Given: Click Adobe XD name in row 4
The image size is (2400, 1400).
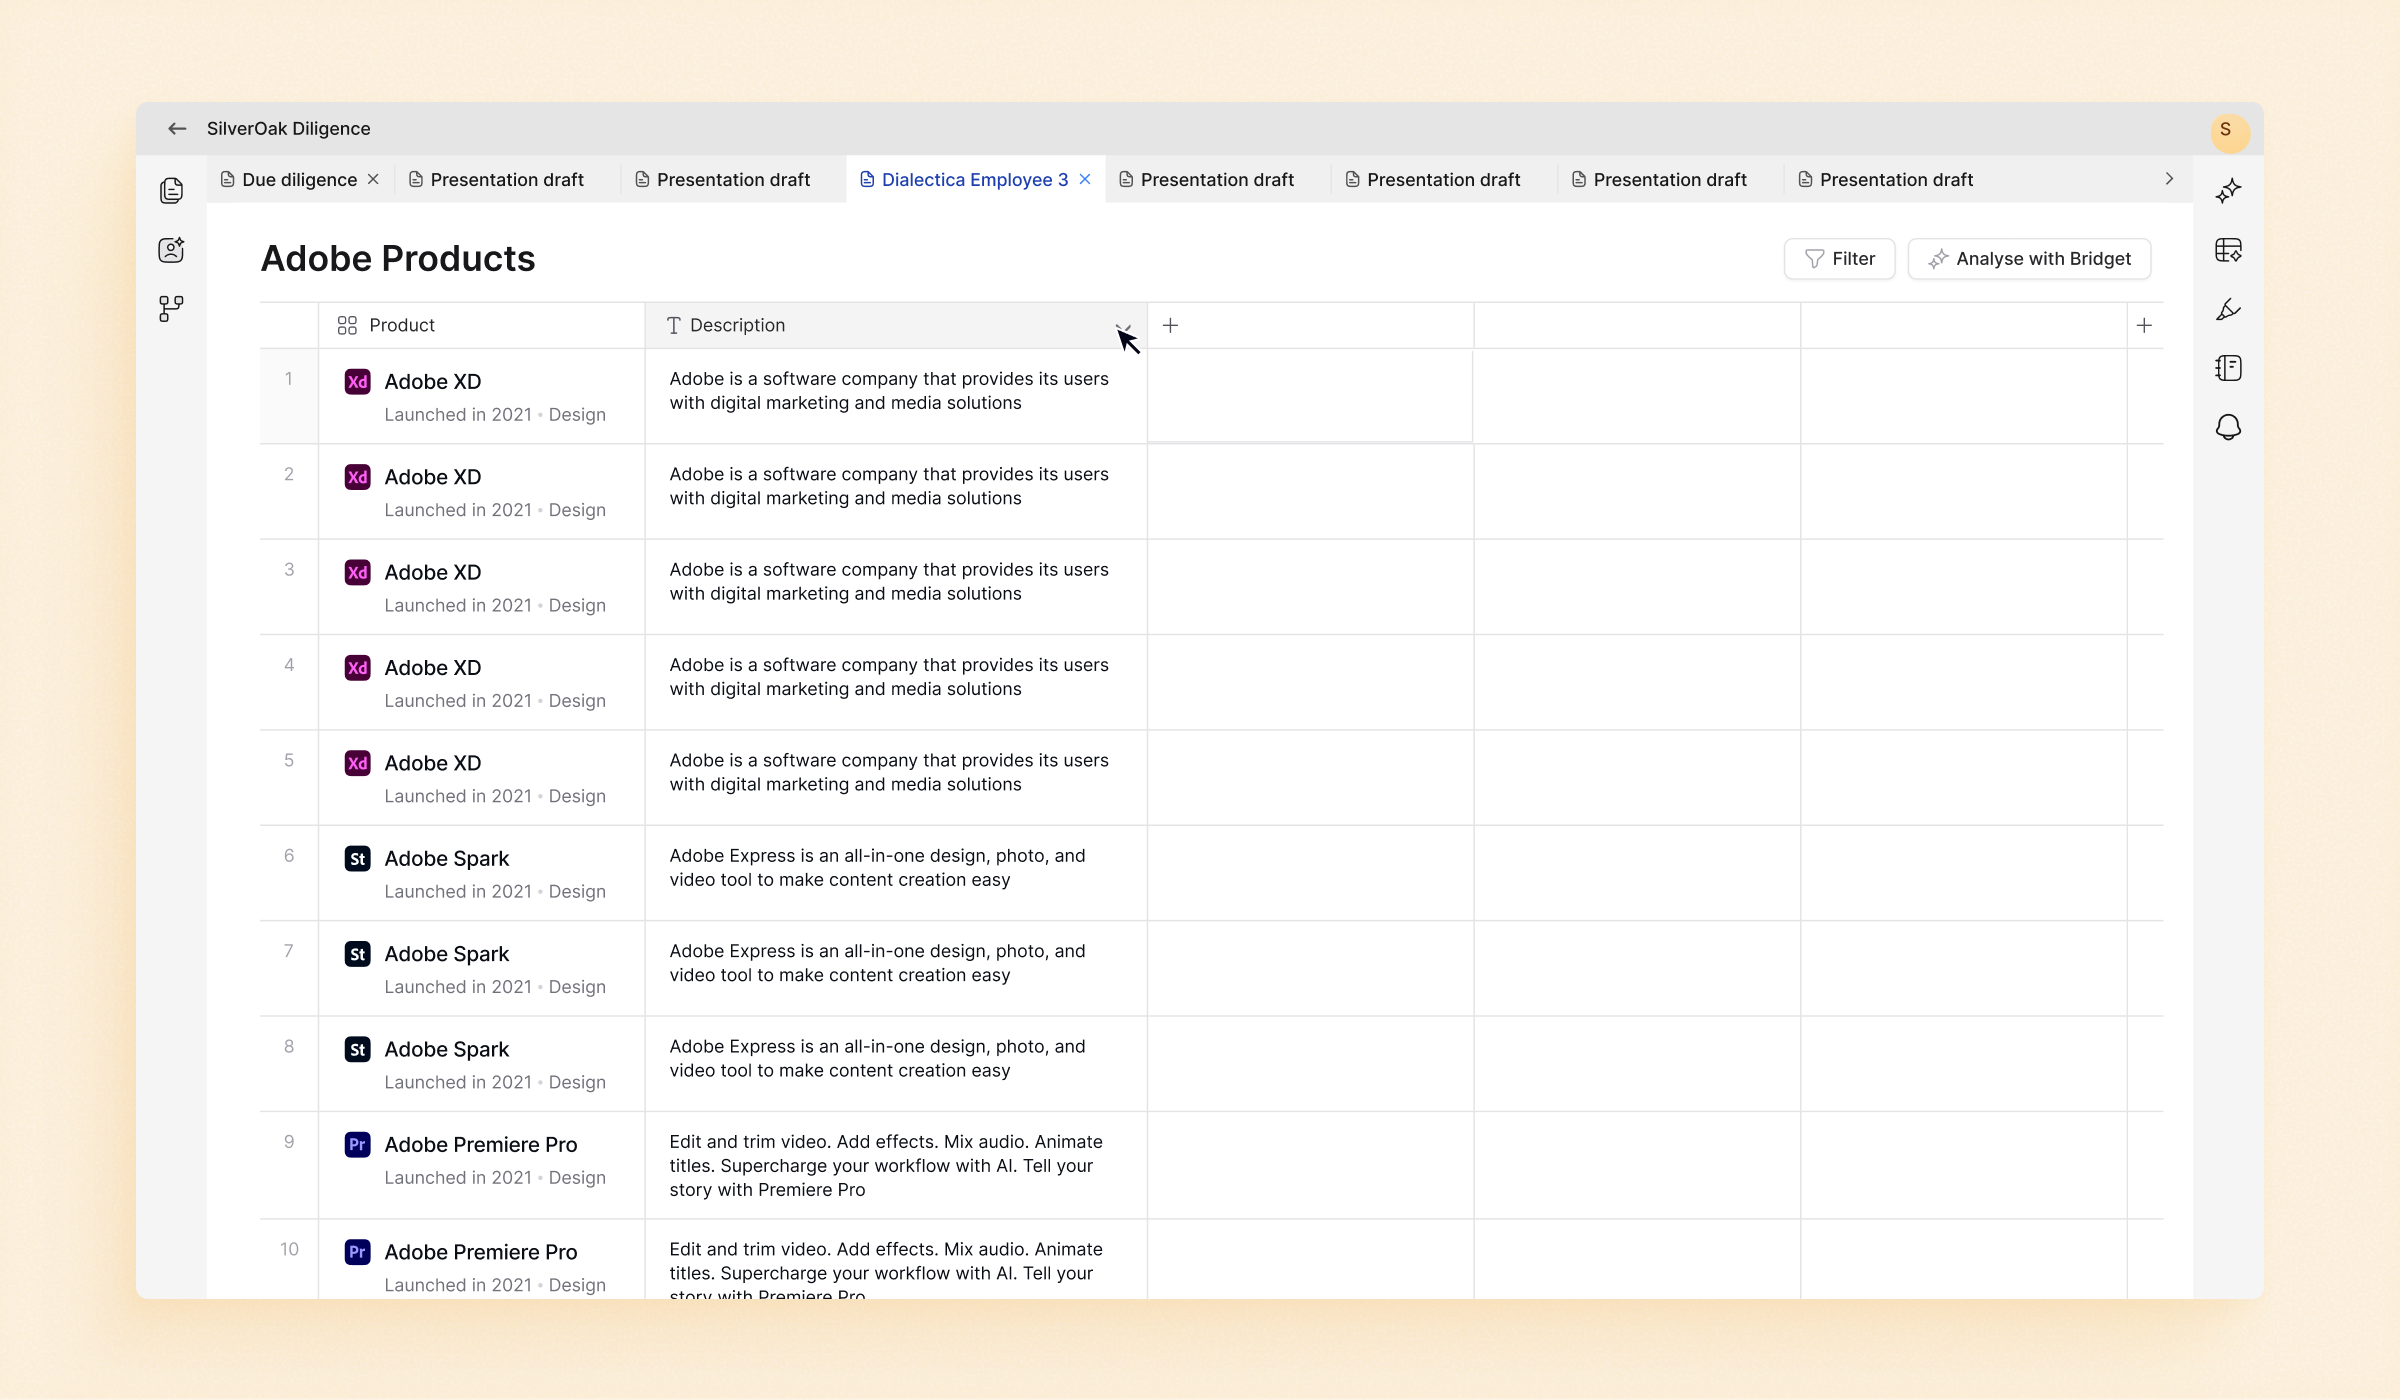Looking at the screenshot, I should (x=433, y=668).
